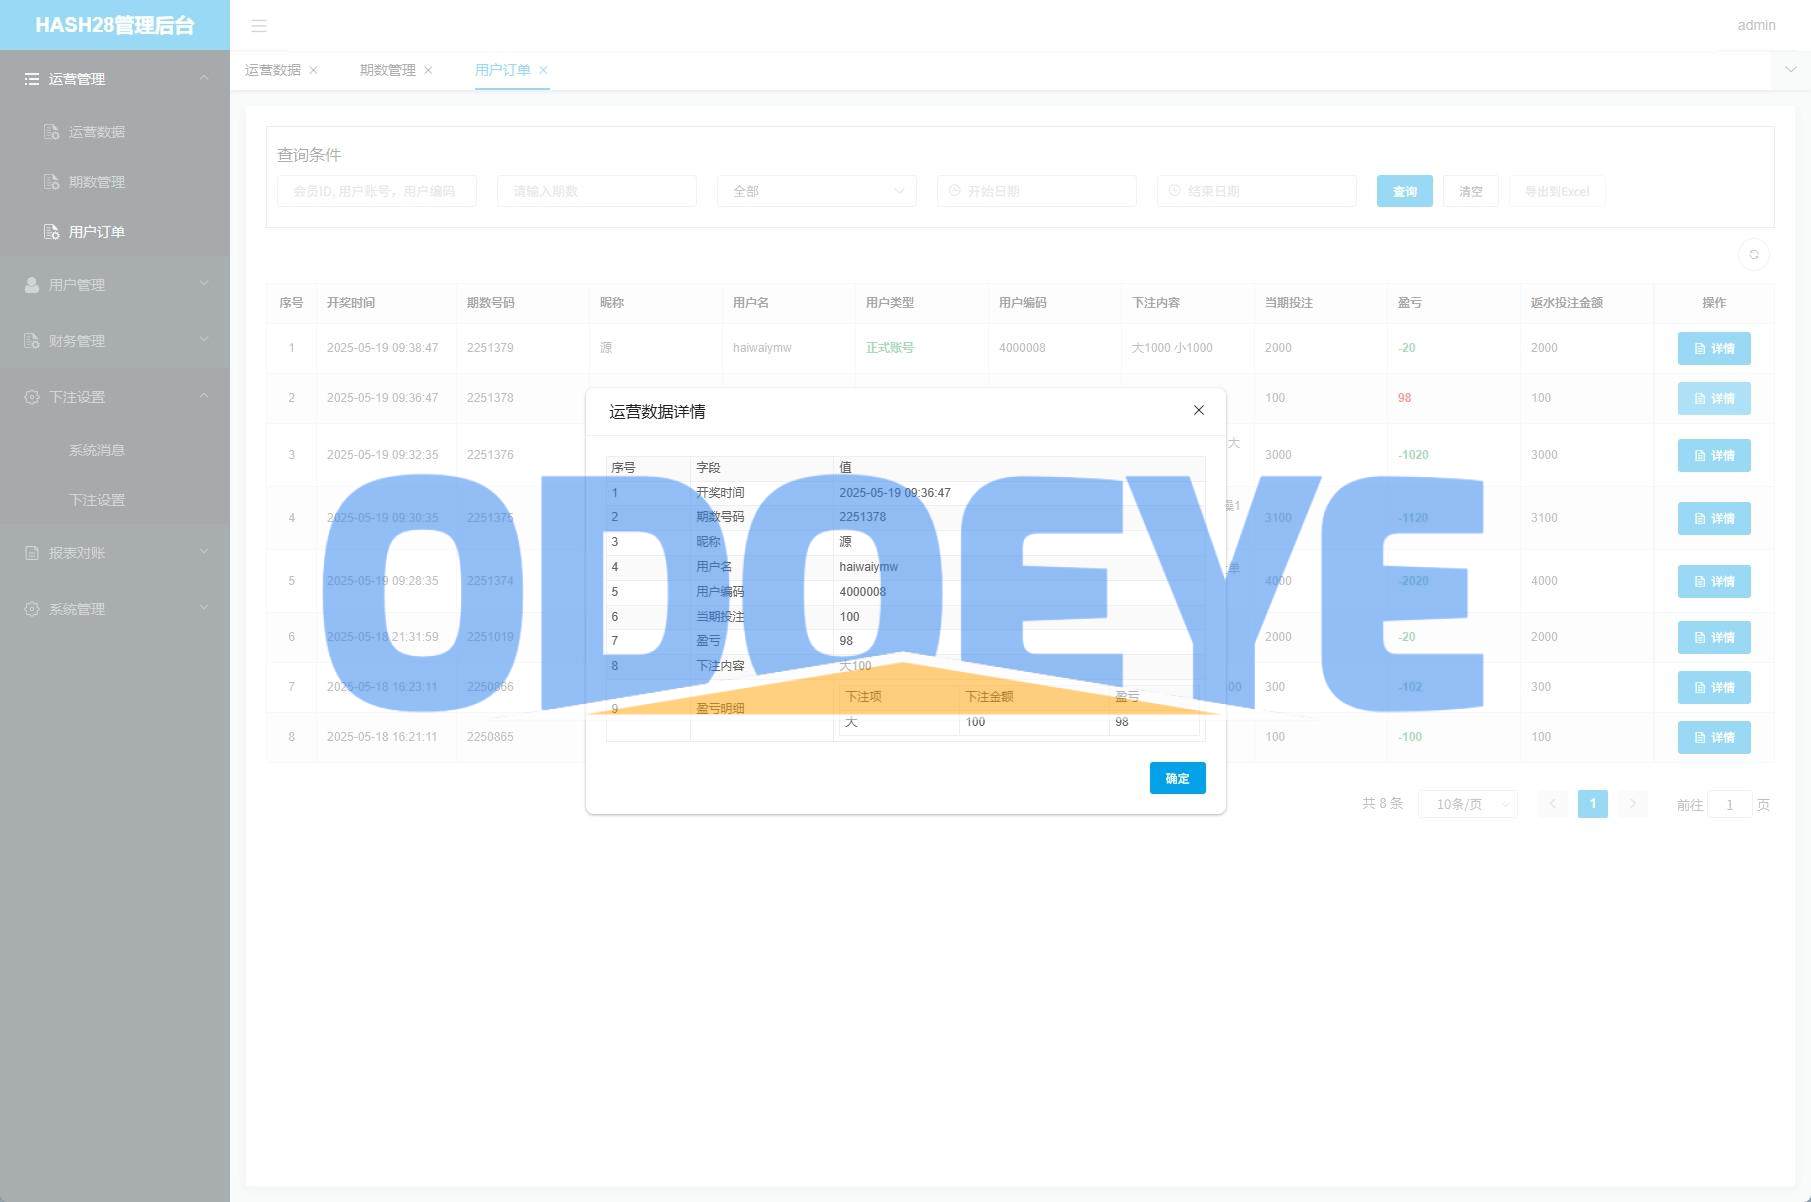Open the 结束日期 date picker
The image size is (1811, 1202).
coord(1257,191)
